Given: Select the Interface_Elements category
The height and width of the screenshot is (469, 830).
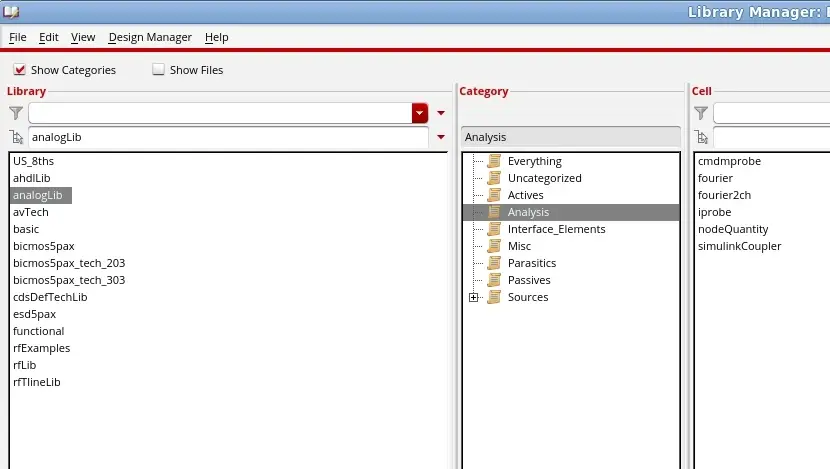Looking at the screenshot, I should point(556,229).
